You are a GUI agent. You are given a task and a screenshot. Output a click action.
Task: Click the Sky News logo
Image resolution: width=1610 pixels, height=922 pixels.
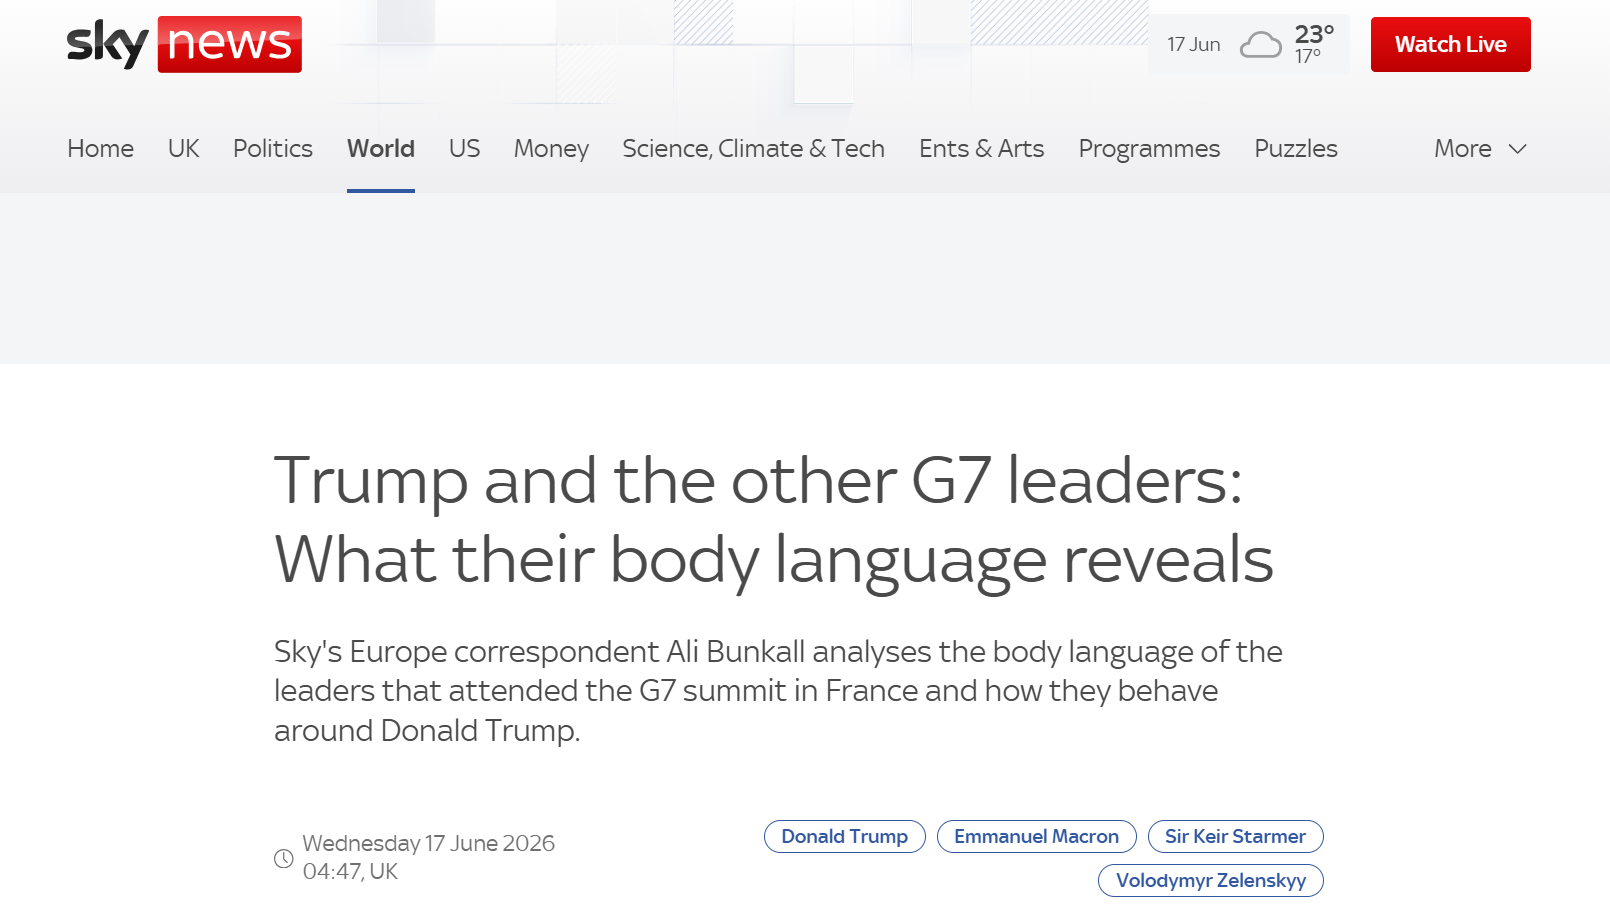(x=184, y=44)
